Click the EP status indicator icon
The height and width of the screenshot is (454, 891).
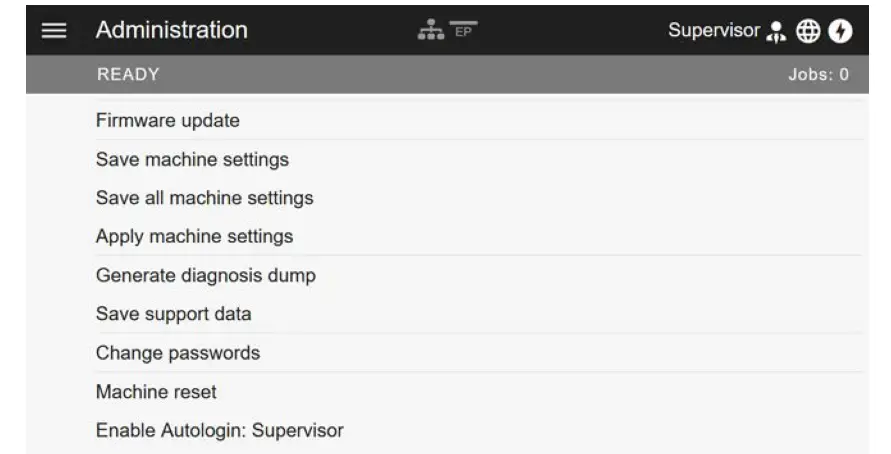[x=463, y=29]
